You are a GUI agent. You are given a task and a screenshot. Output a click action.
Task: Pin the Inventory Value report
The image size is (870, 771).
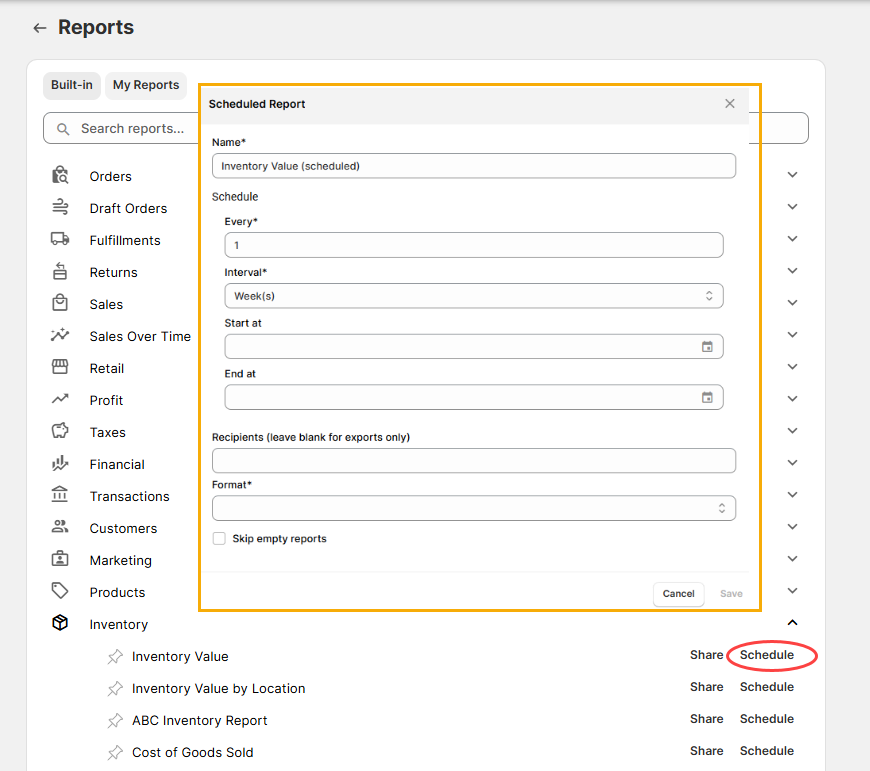tap(115, 657)
